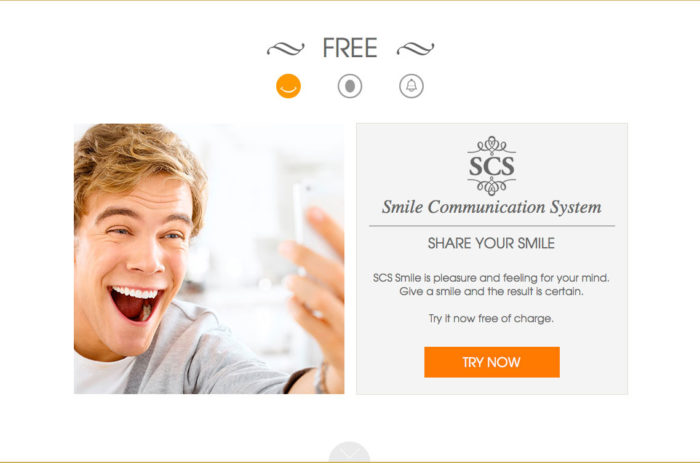Click the swirl ornament left of FREE

286,49
